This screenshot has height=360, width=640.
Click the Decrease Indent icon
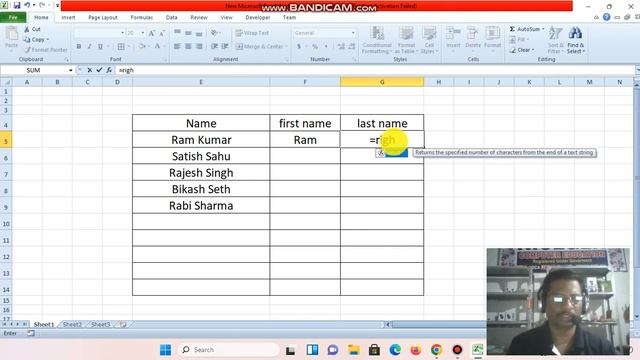tap(214, 47)
